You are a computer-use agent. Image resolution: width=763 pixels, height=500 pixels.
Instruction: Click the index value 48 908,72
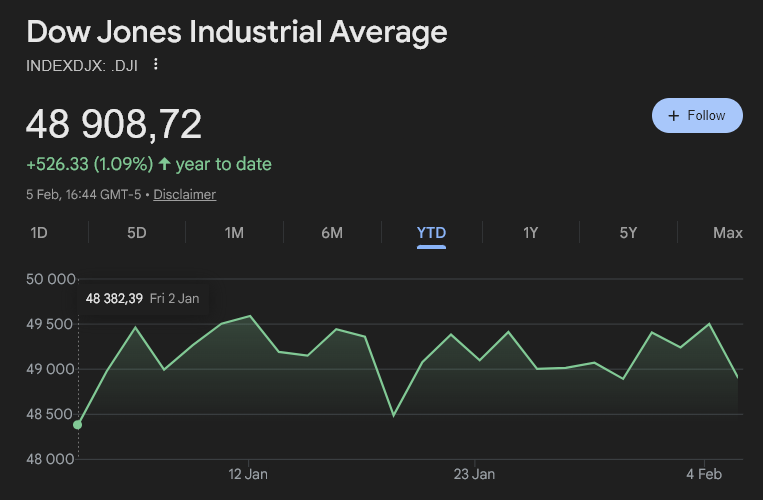point(114,125)
